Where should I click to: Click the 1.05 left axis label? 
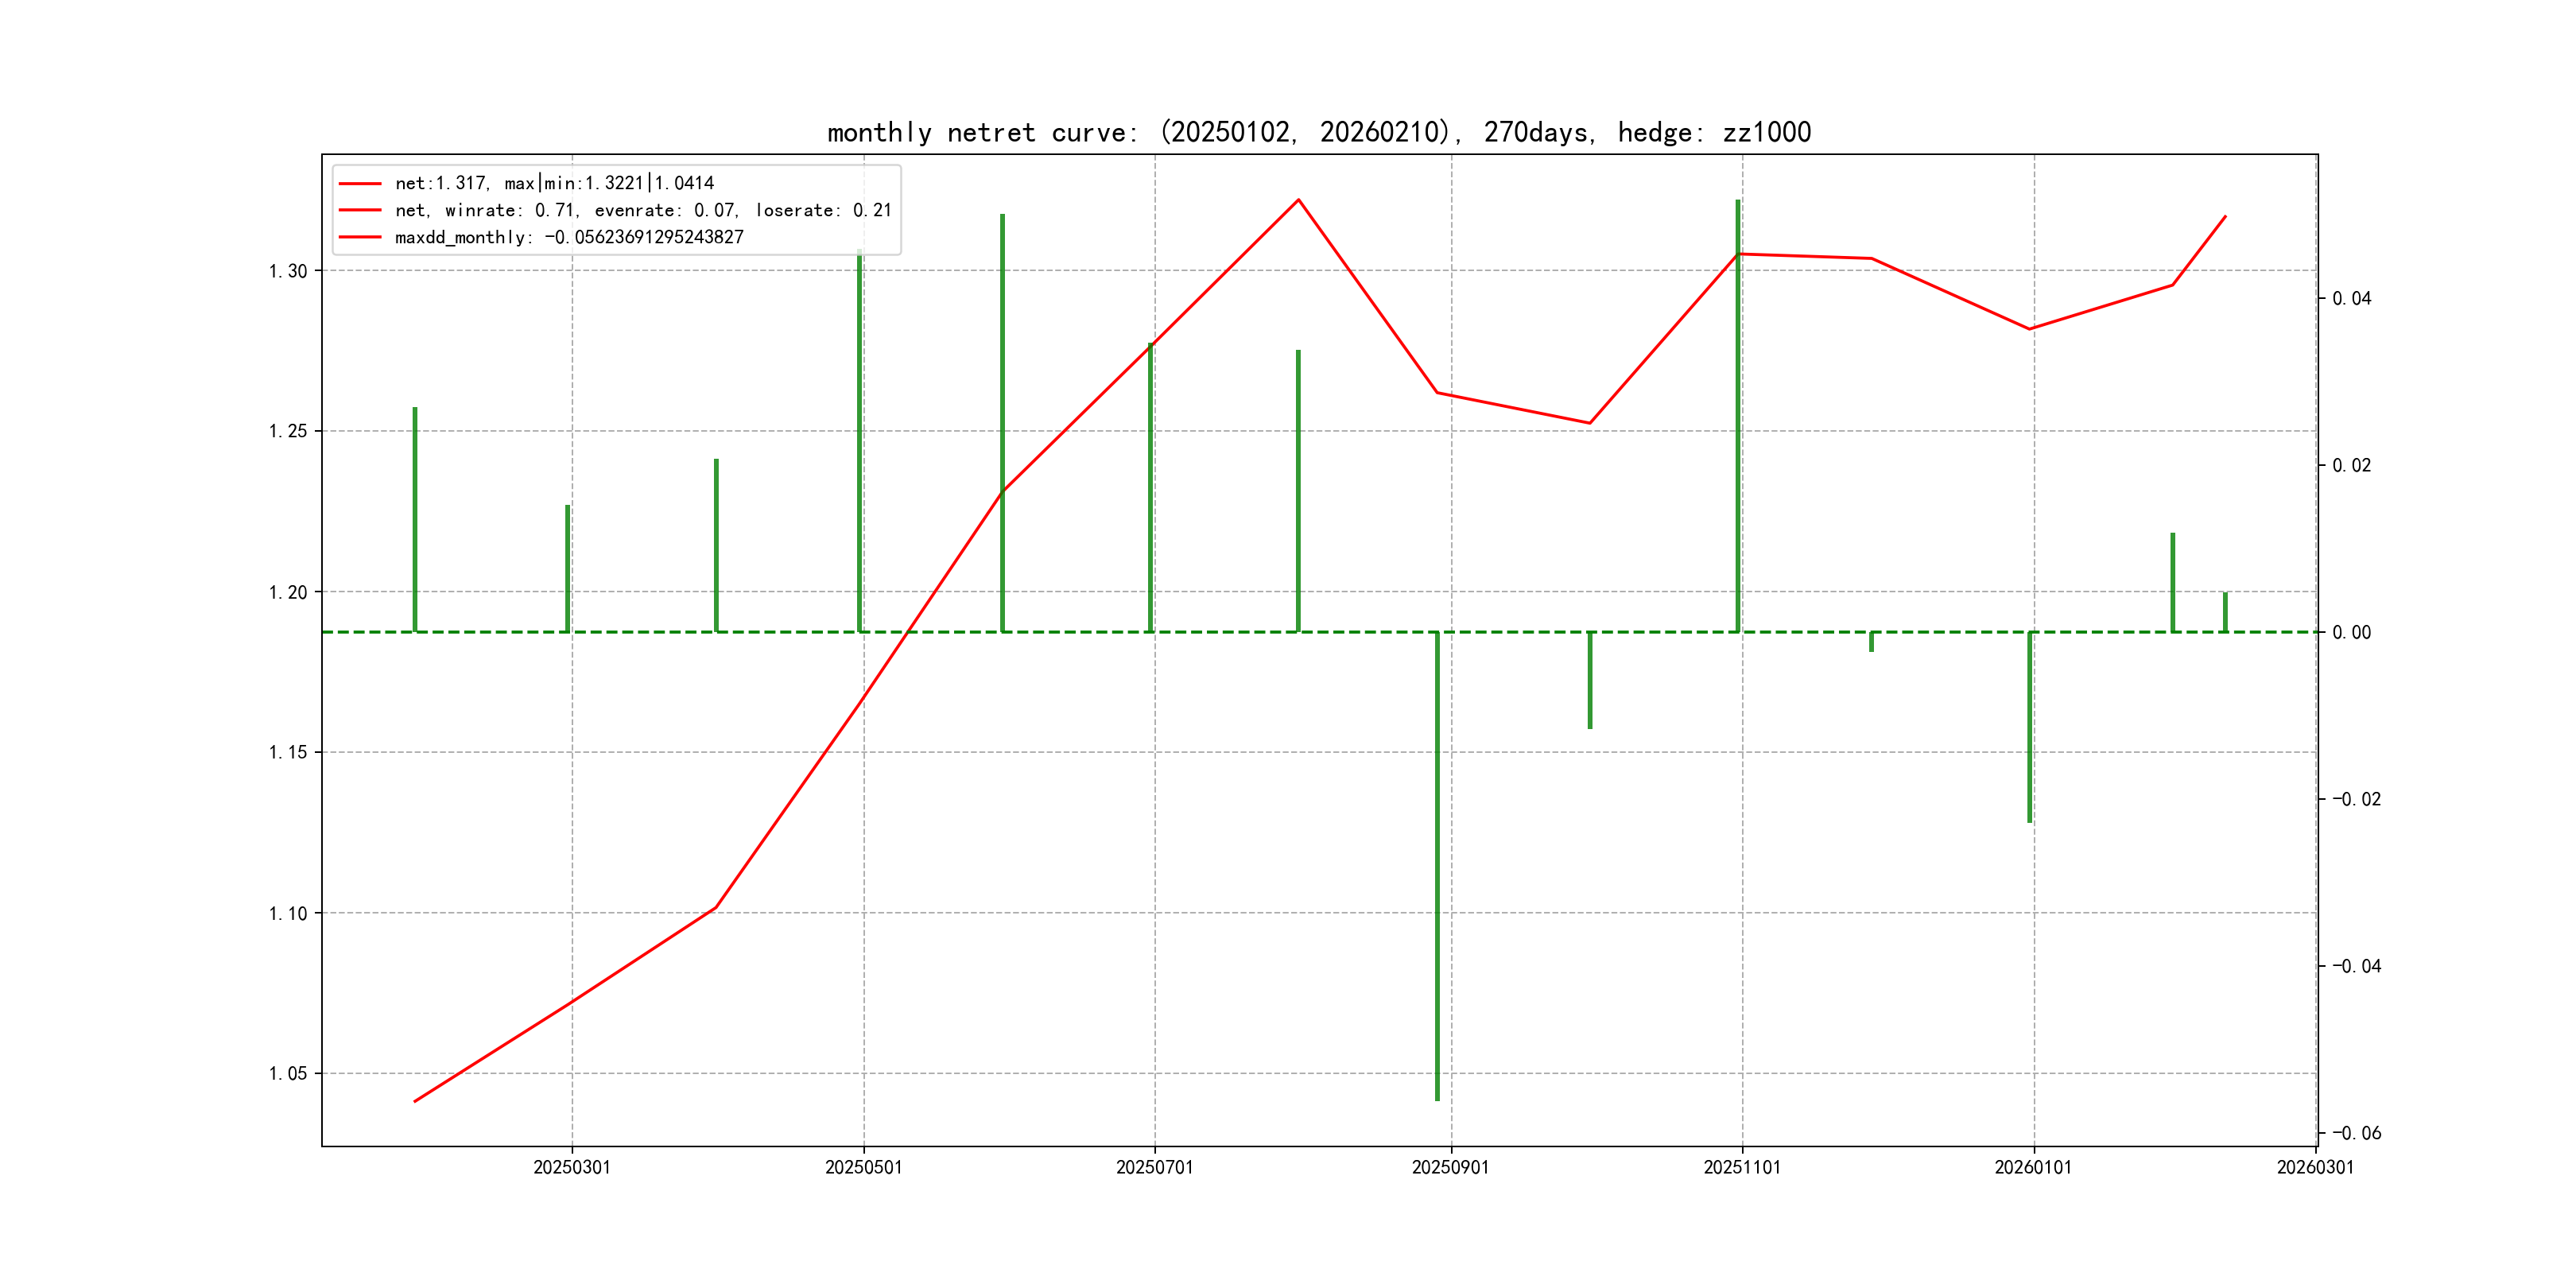[x=288, y=1074]
